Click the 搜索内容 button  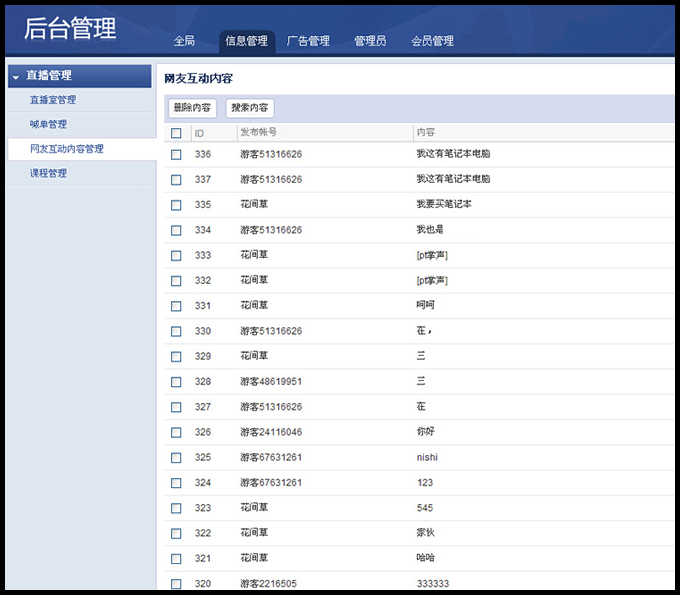tap(250, 108)
